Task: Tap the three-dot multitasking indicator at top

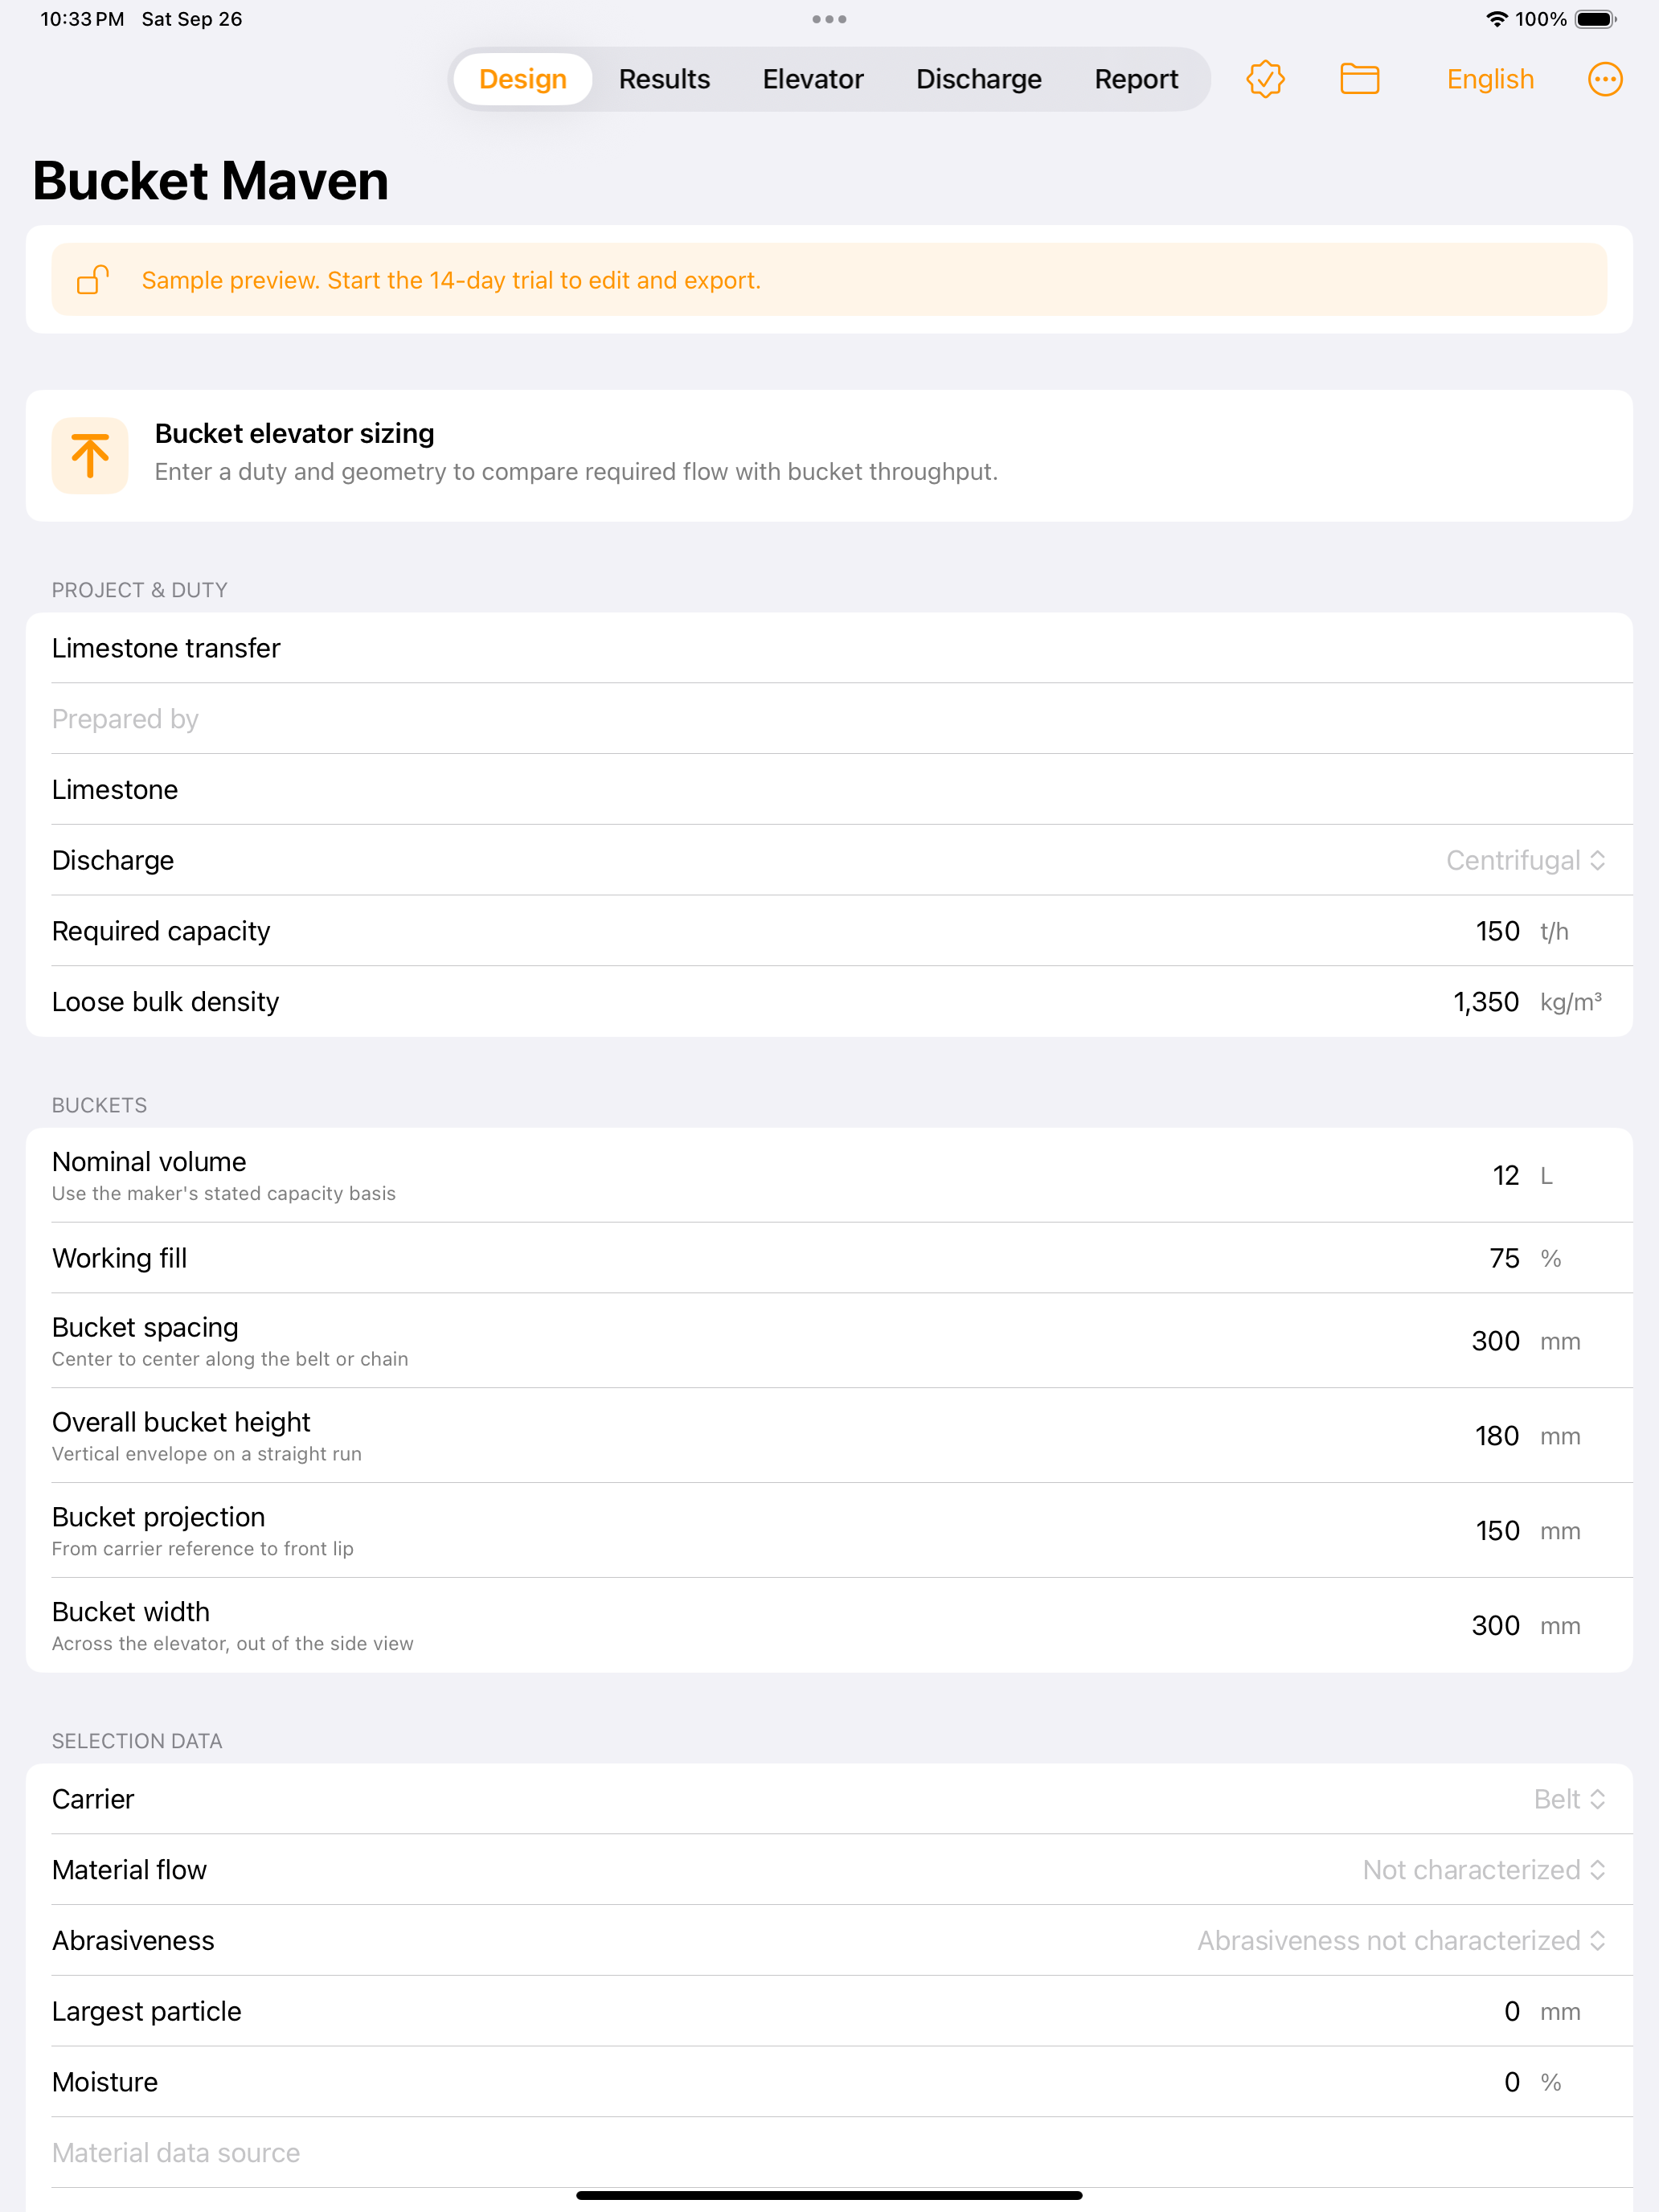Action: [x=829, y=19]
